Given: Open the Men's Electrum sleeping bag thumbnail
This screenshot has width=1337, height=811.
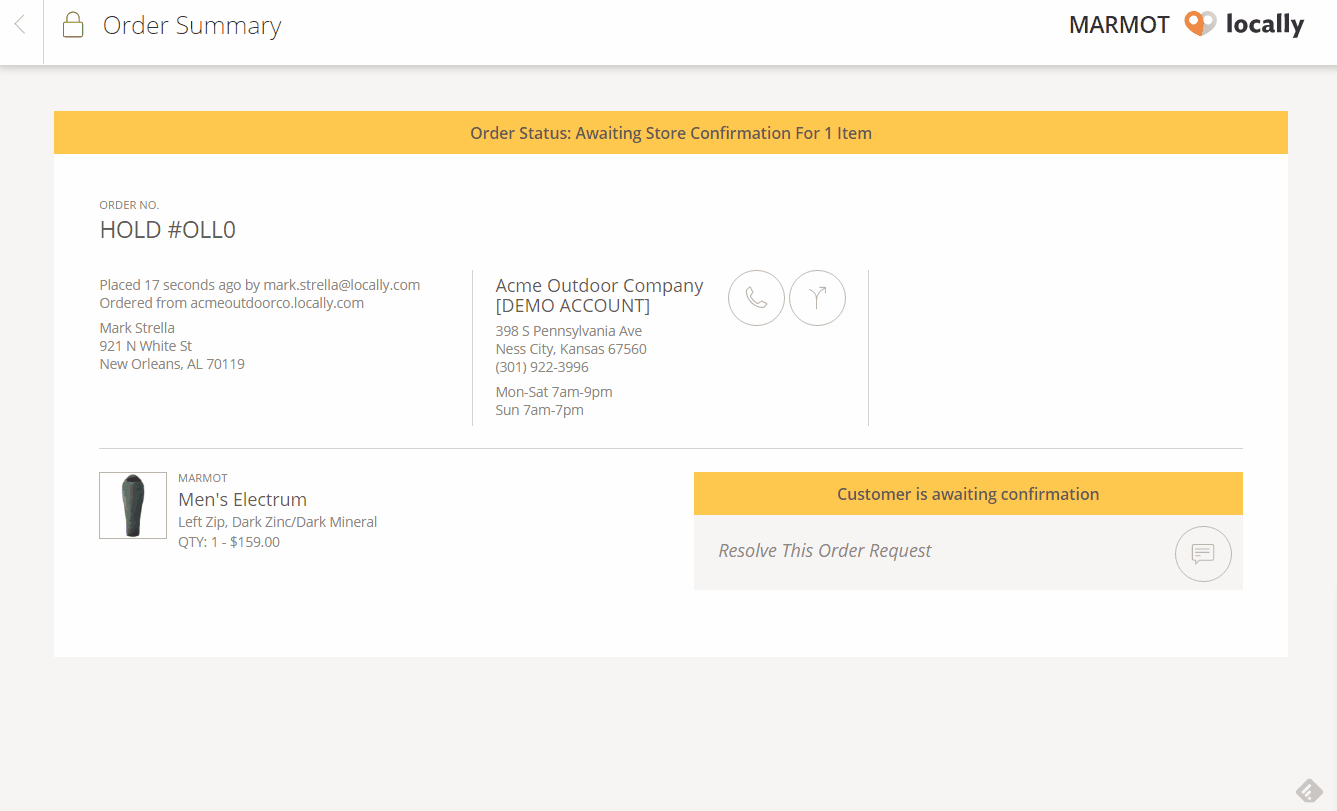Looking at the screenshot, I should tap(133, 506).
